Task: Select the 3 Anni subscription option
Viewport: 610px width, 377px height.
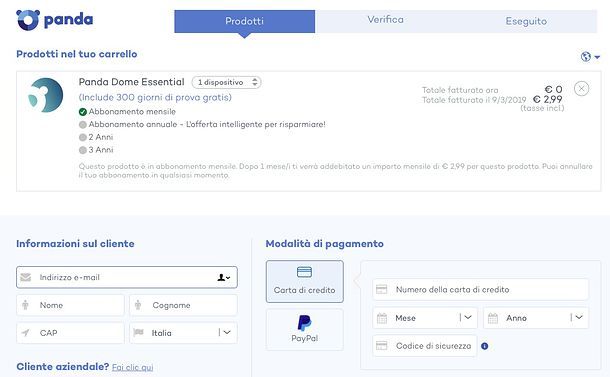Action: pyautogui.click(x=96, y=150)
